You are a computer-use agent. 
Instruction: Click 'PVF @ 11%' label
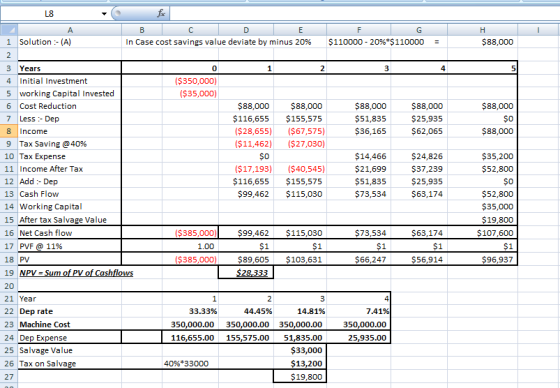click(41, 246)
